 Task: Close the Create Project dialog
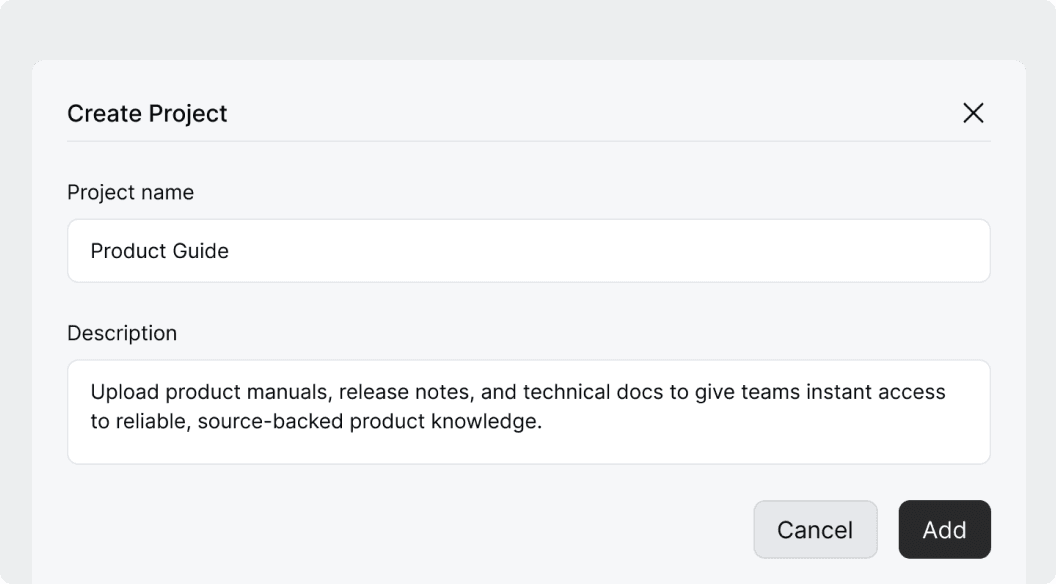[x=973, y=113]
